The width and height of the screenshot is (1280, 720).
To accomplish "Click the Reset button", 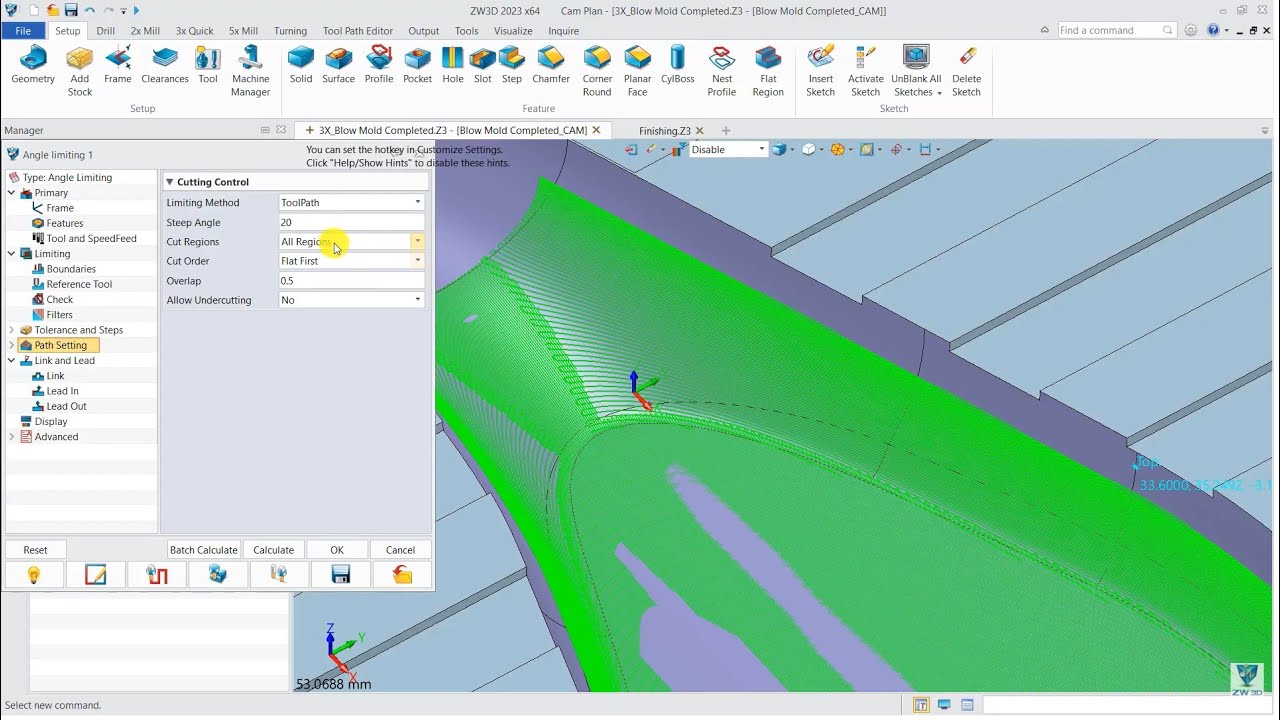I will (x=35, y=550).
